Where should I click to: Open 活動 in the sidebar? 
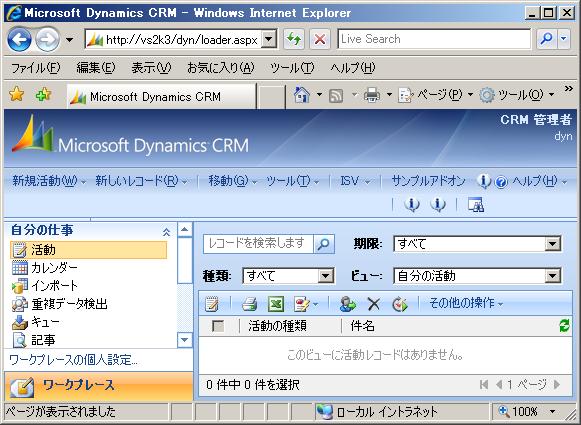coord(89,250)
